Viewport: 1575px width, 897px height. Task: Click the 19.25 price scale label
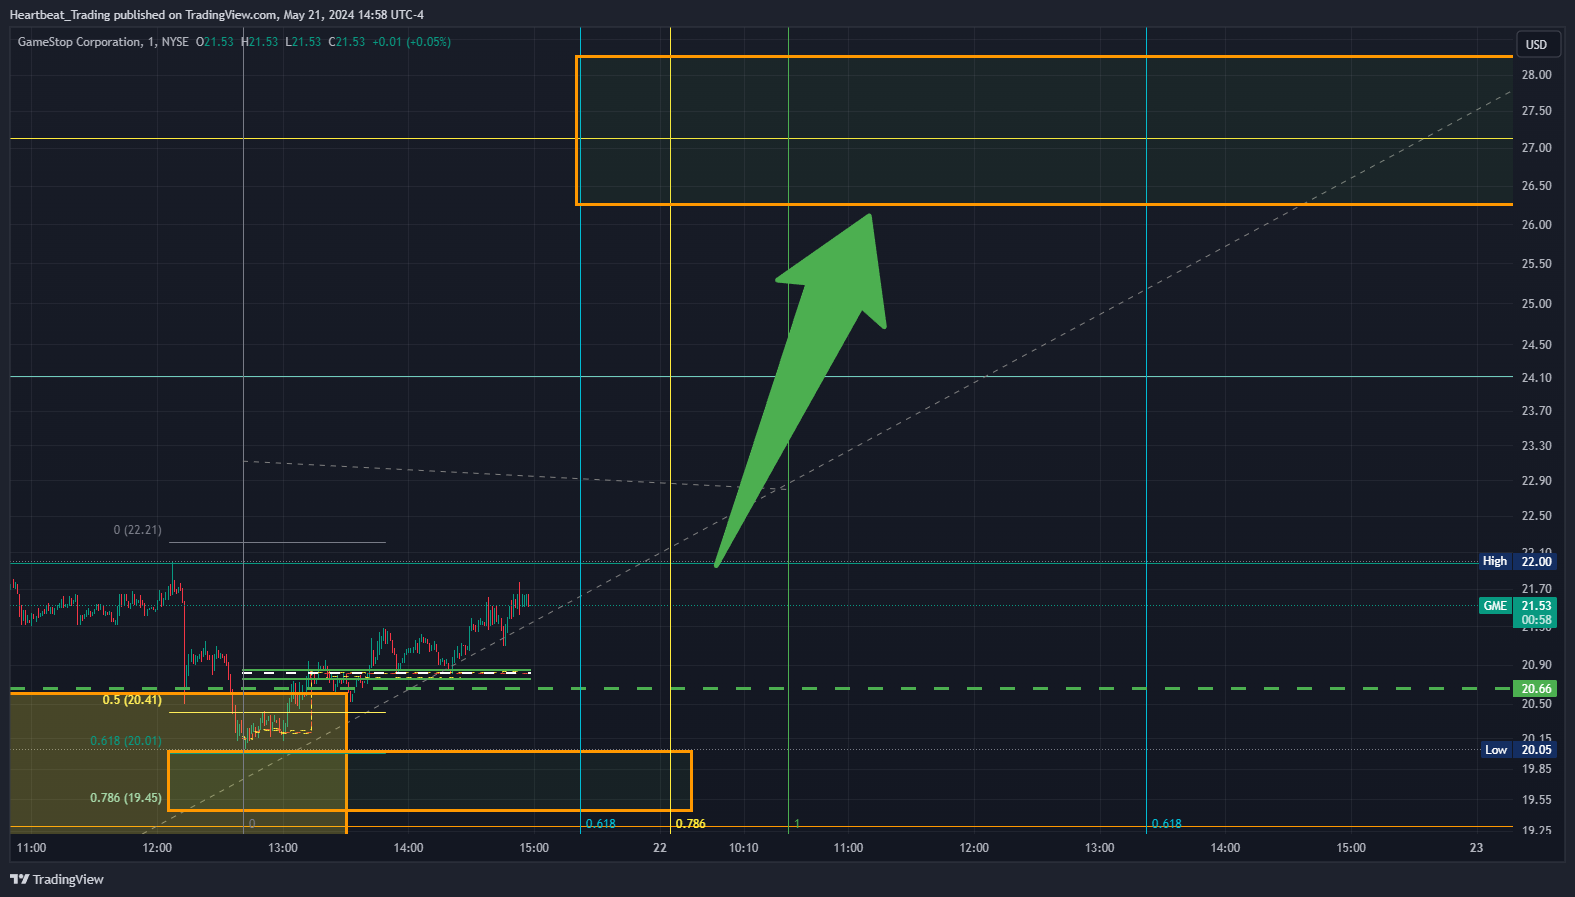coord(1536,831)
